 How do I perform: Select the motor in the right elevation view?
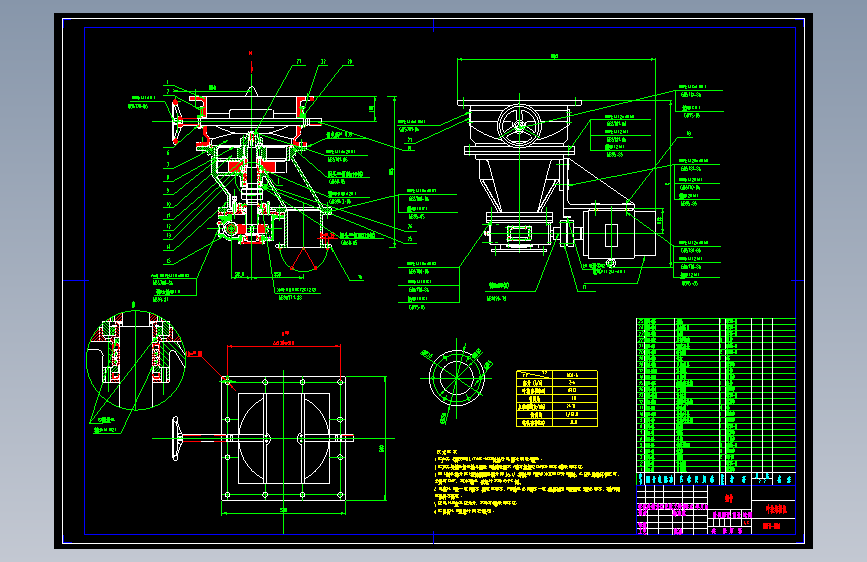619,233
